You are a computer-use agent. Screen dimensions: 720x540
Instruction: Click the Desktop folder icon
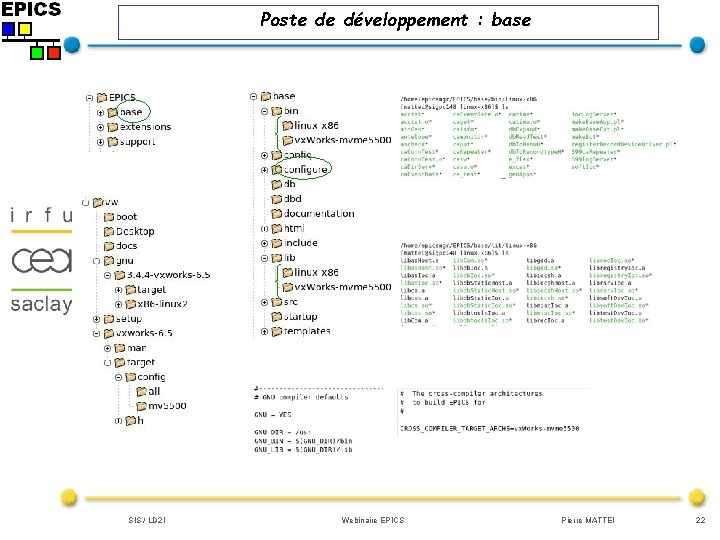point(109,231)
